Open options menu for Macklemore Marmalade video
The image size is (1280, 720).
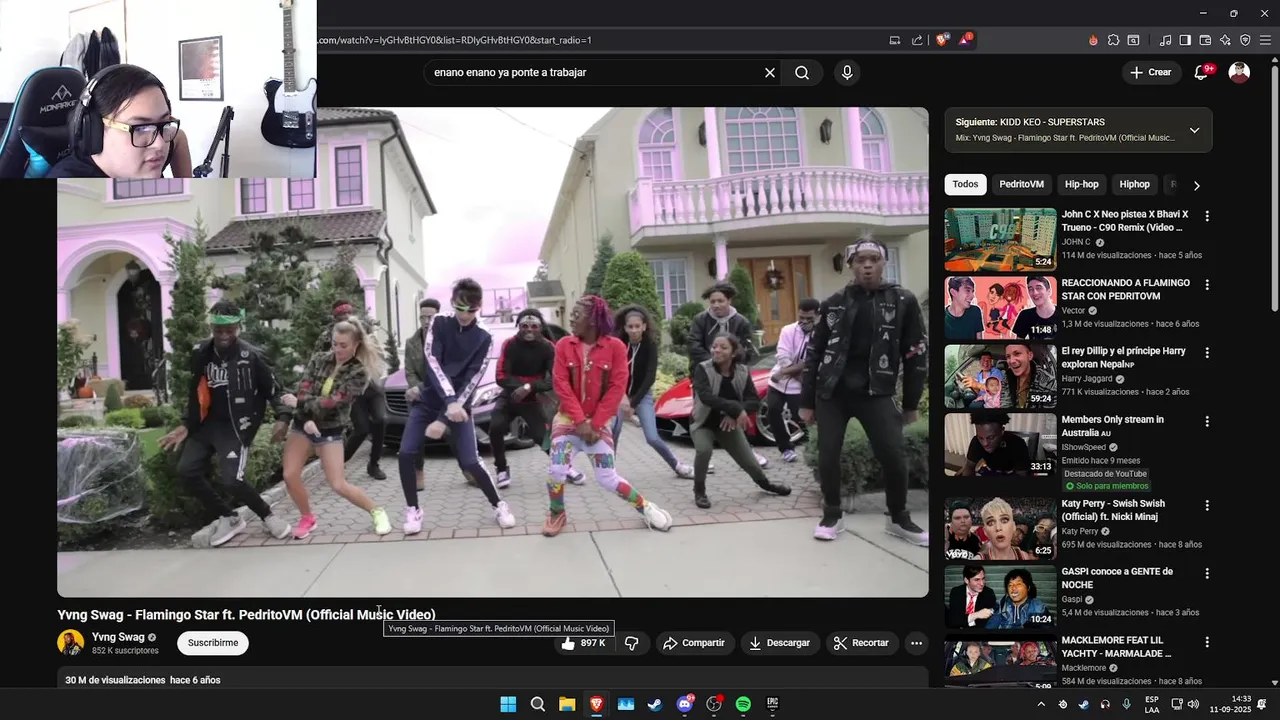pyautogui.click(x=1207, y=642)
